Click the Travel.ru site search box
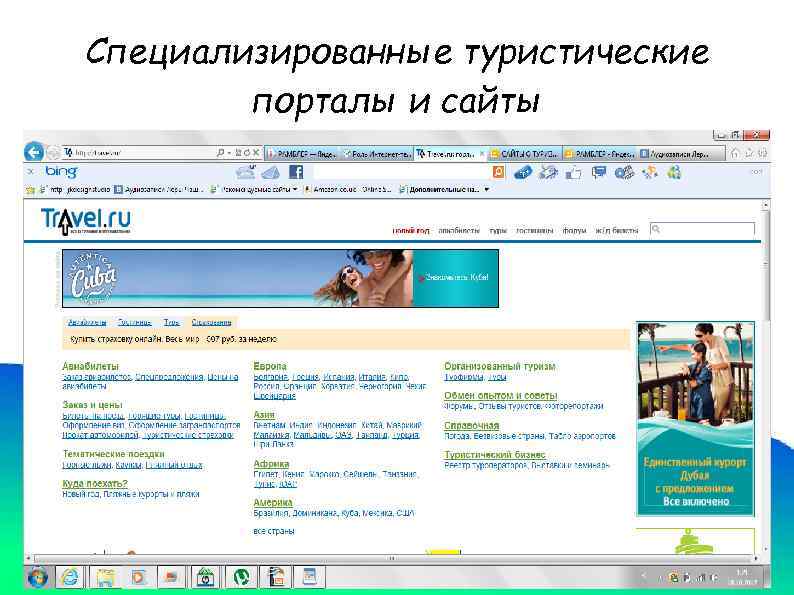Screen dimensions: 794x595 tap(702, 229)
